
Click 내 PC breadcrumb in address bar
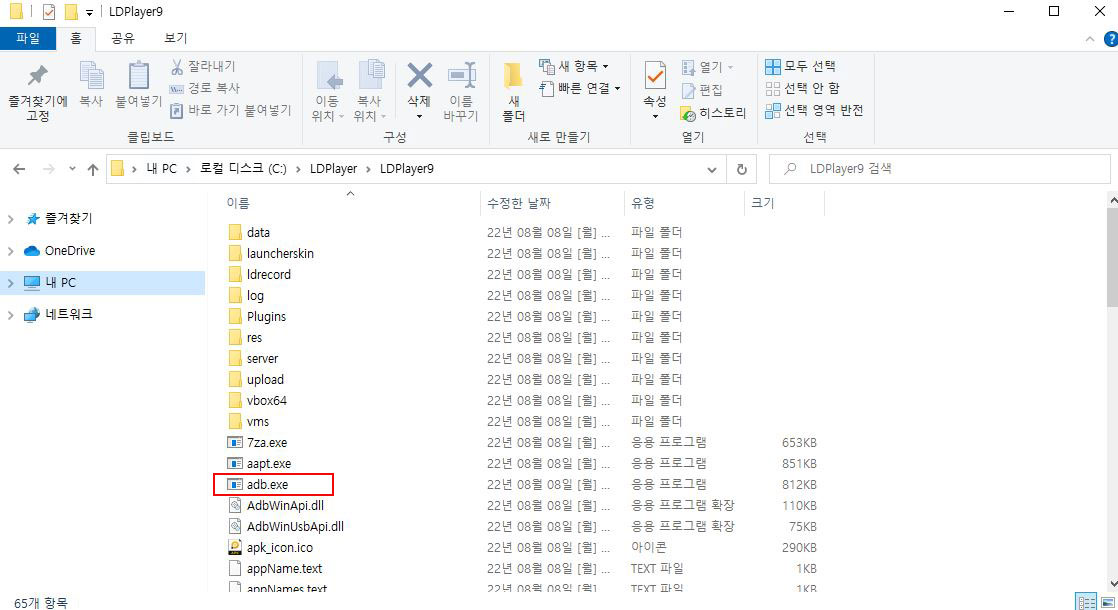coord(161,169)
